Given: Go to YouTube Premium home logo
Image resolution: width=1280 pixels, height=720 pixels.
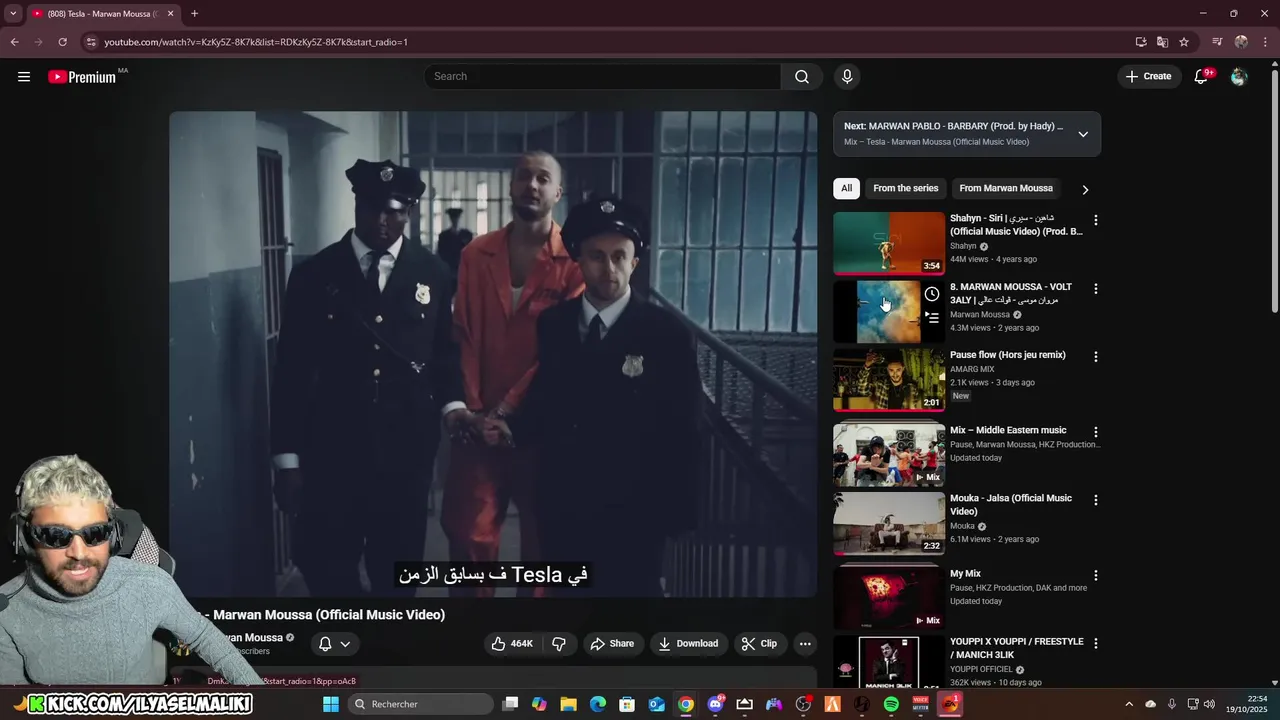Looking at the screenshot, I should (x=82, y=77).
